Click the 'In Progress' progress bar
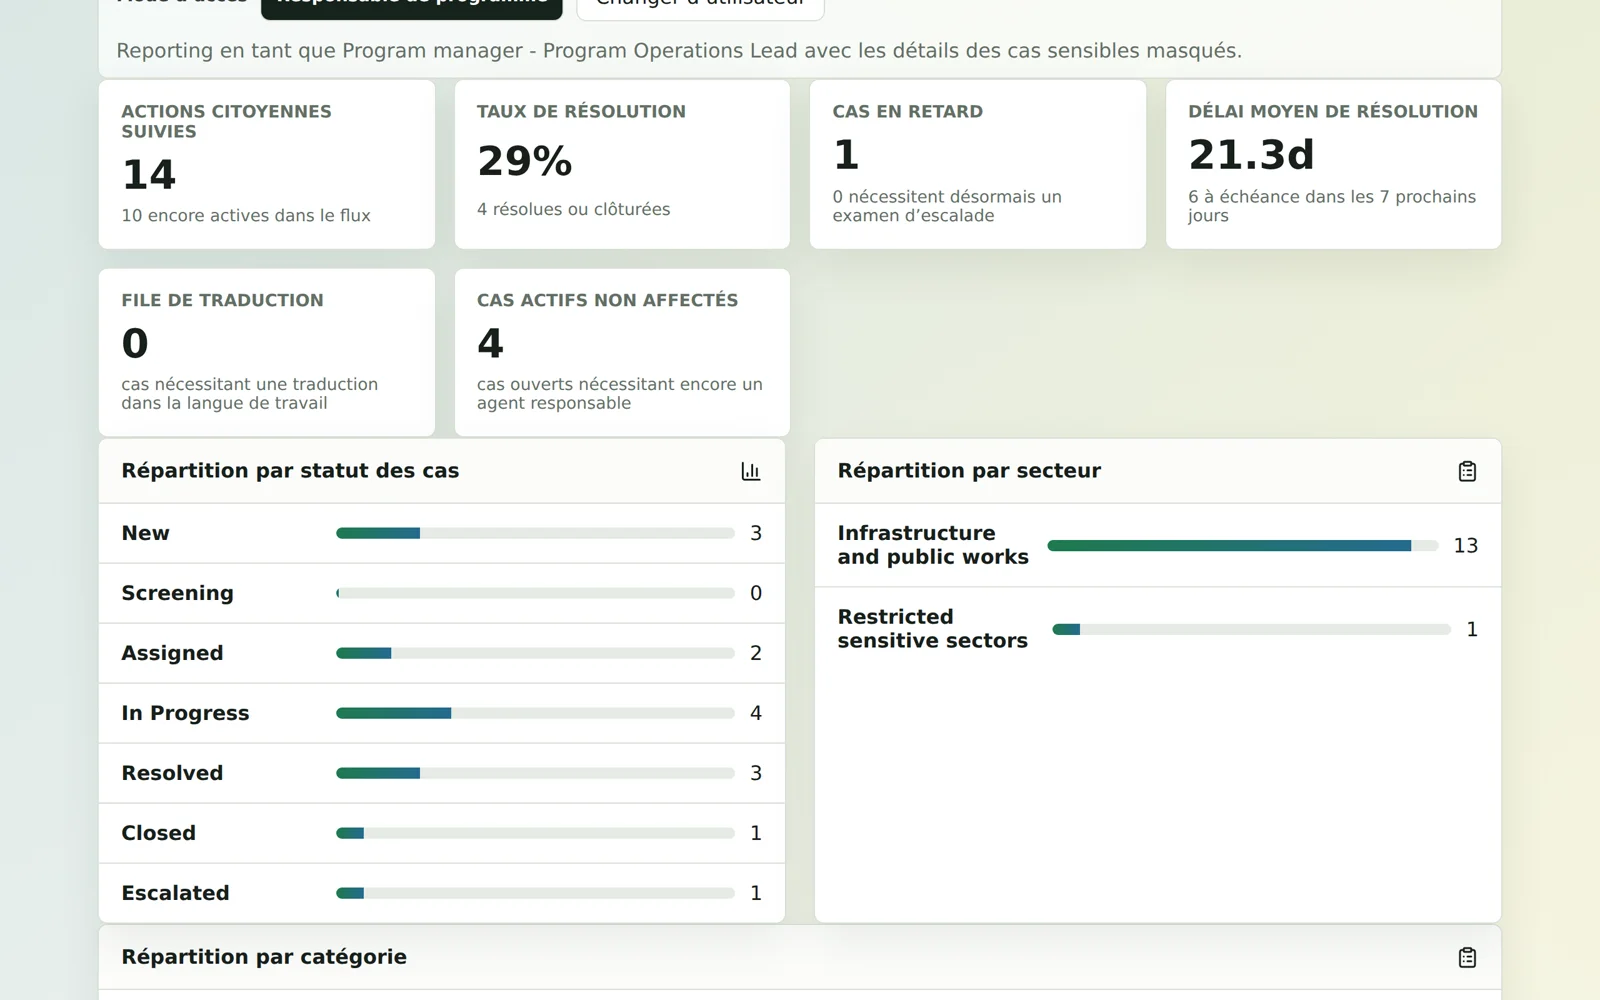This screenshot has width=1600, height=1000. point(535,713)
